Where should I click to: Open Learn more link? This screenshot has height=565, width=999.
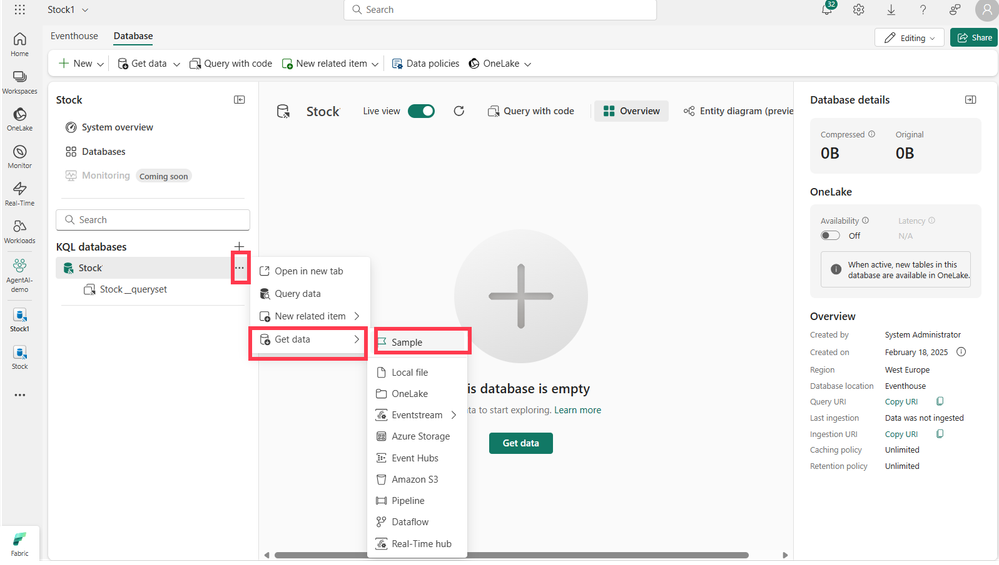click(577, 410)
